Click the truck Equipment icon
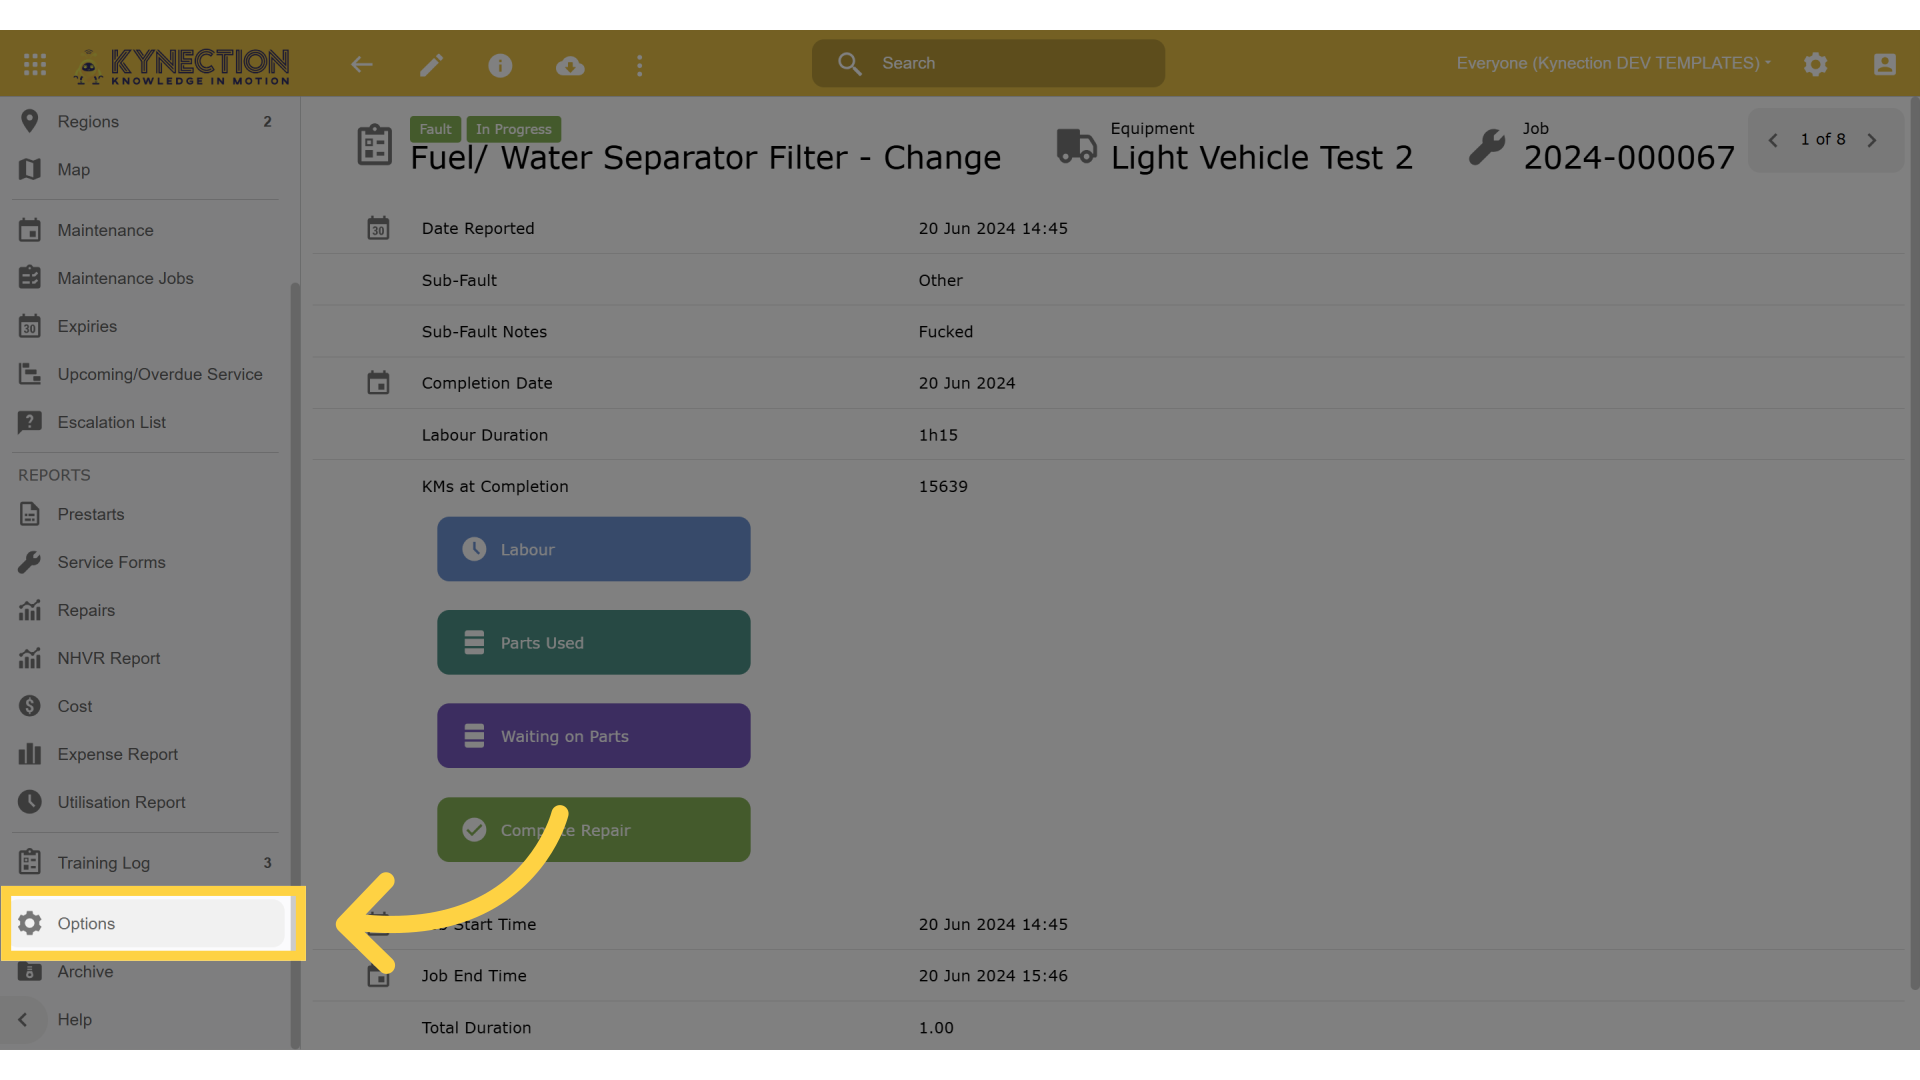 pyautogui.click(x=1077, y=146)
